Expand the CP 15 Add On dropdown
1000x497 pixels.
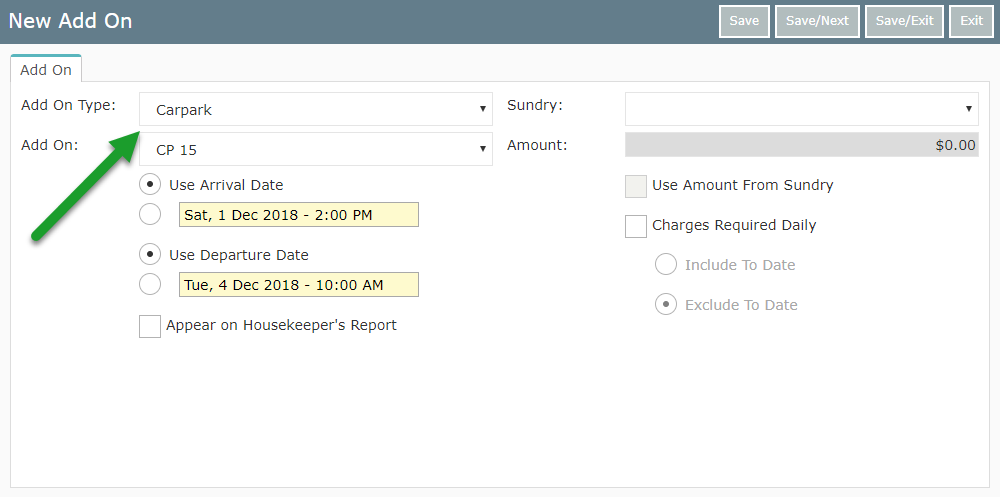click(316, 149)
